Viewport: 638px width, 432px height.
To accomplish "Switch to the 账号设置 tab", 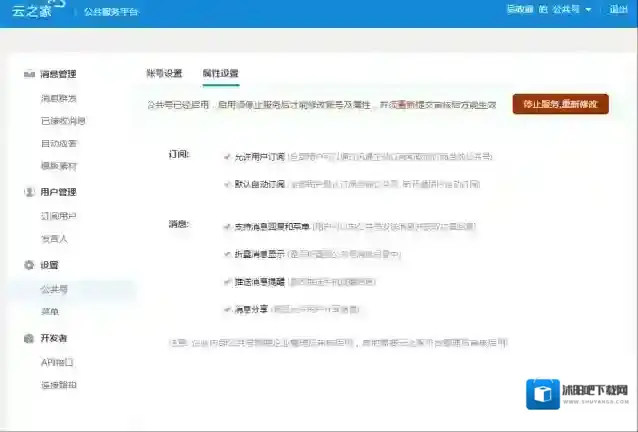I will pos(164,74).
